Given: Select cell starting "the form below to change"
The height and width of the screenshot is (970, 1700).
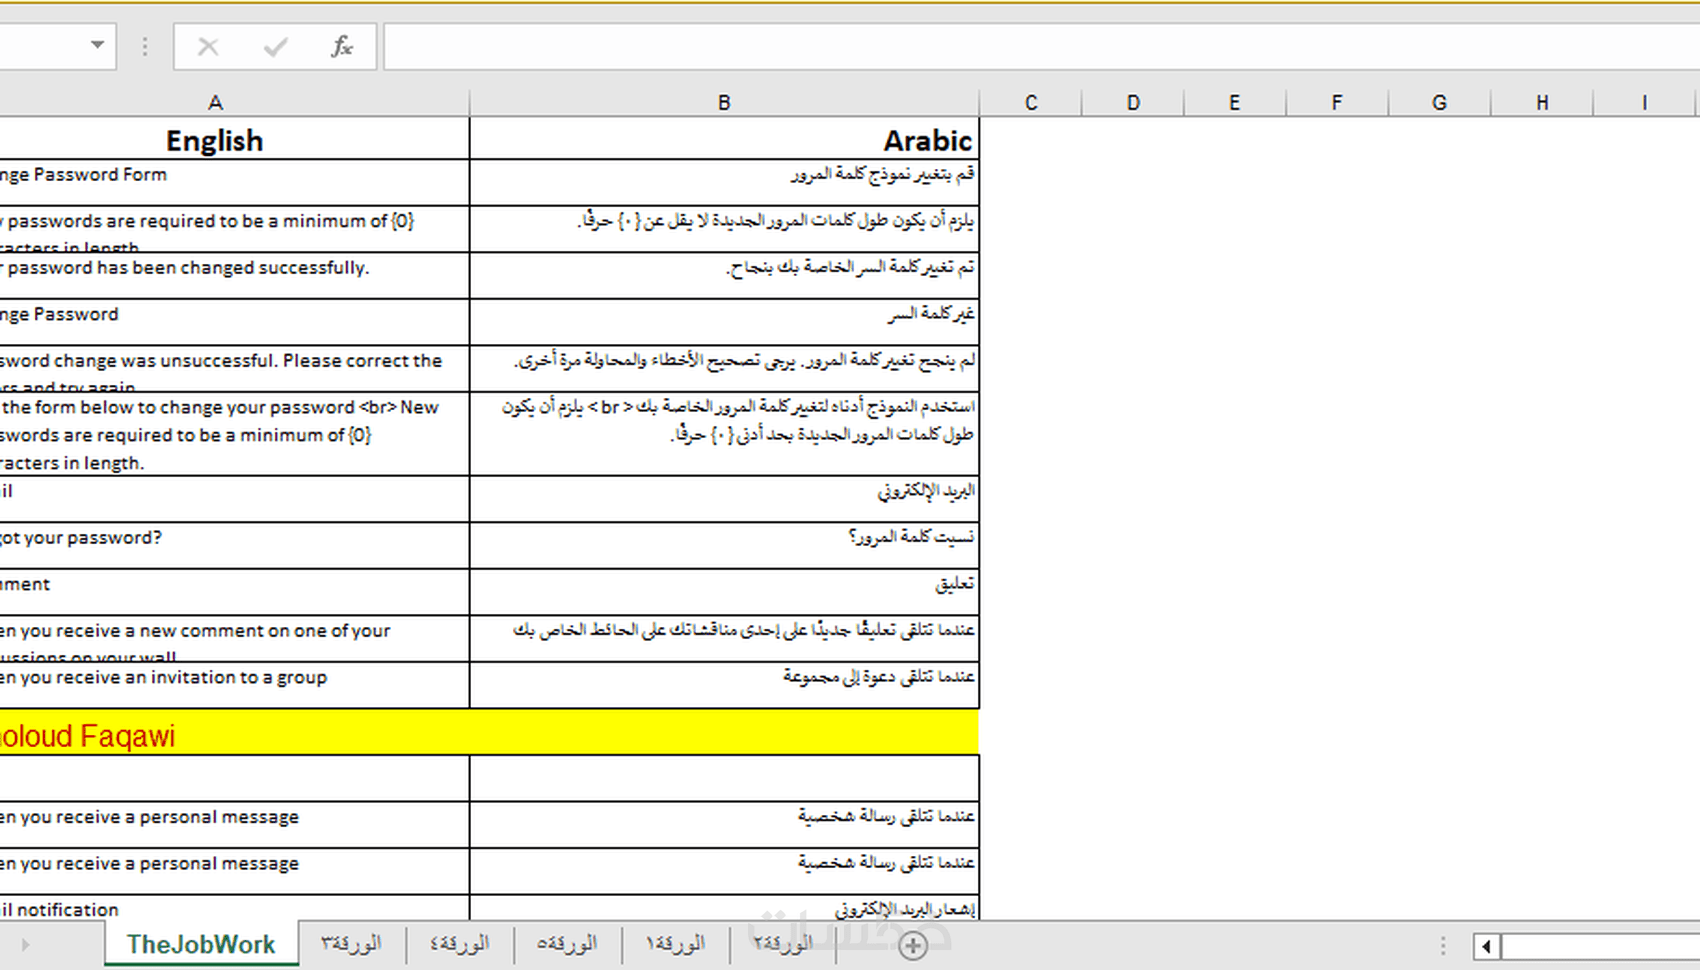Looking at the screenshot, I should [234, 434].
